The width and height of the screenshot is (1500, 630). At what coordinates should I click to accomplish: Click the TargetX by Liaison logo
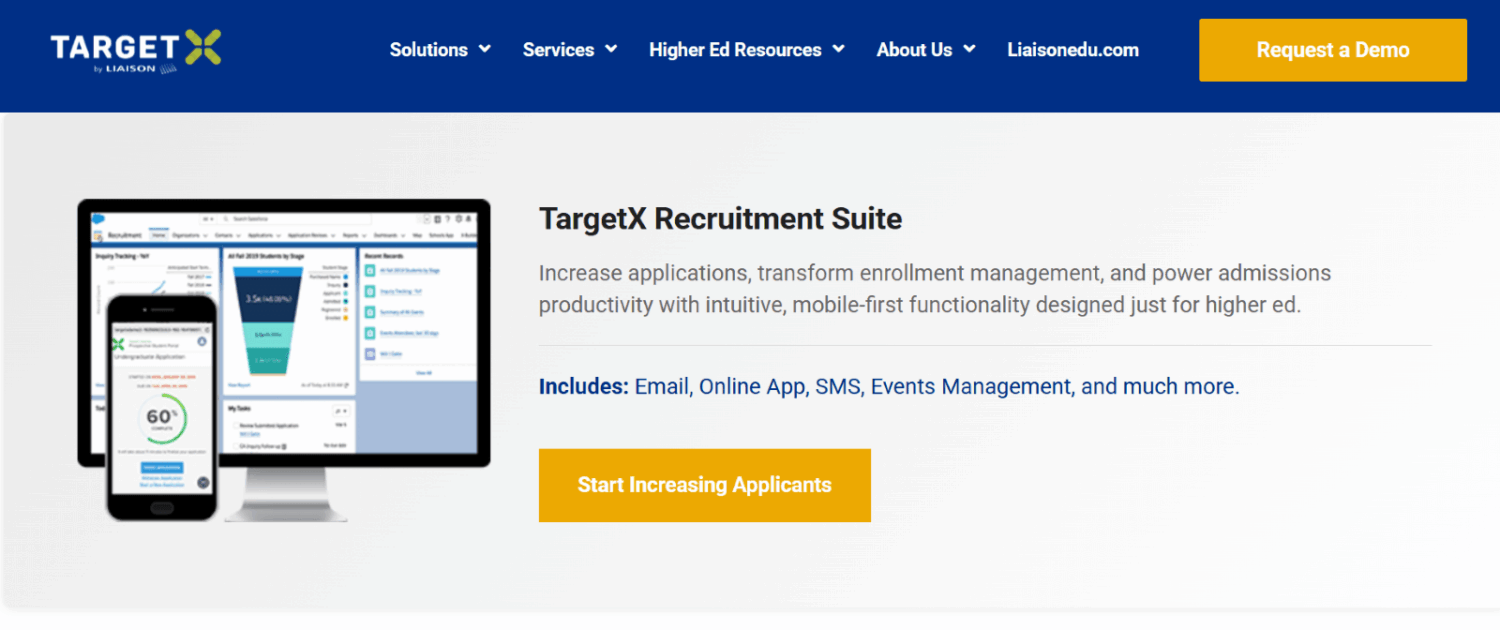135,50
